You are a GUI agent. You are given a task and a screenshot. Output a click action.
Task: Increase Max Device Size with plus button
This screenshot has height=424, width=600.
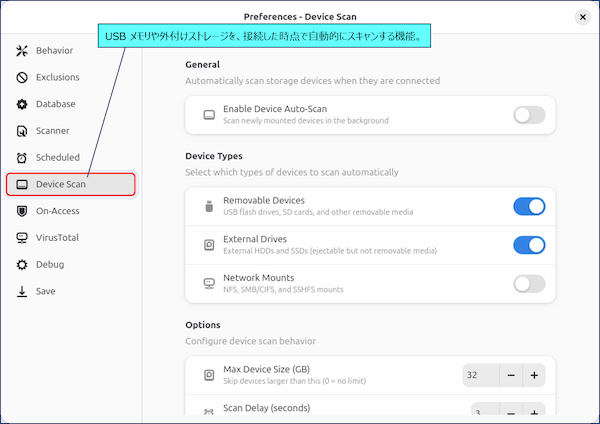pos(534,375)
